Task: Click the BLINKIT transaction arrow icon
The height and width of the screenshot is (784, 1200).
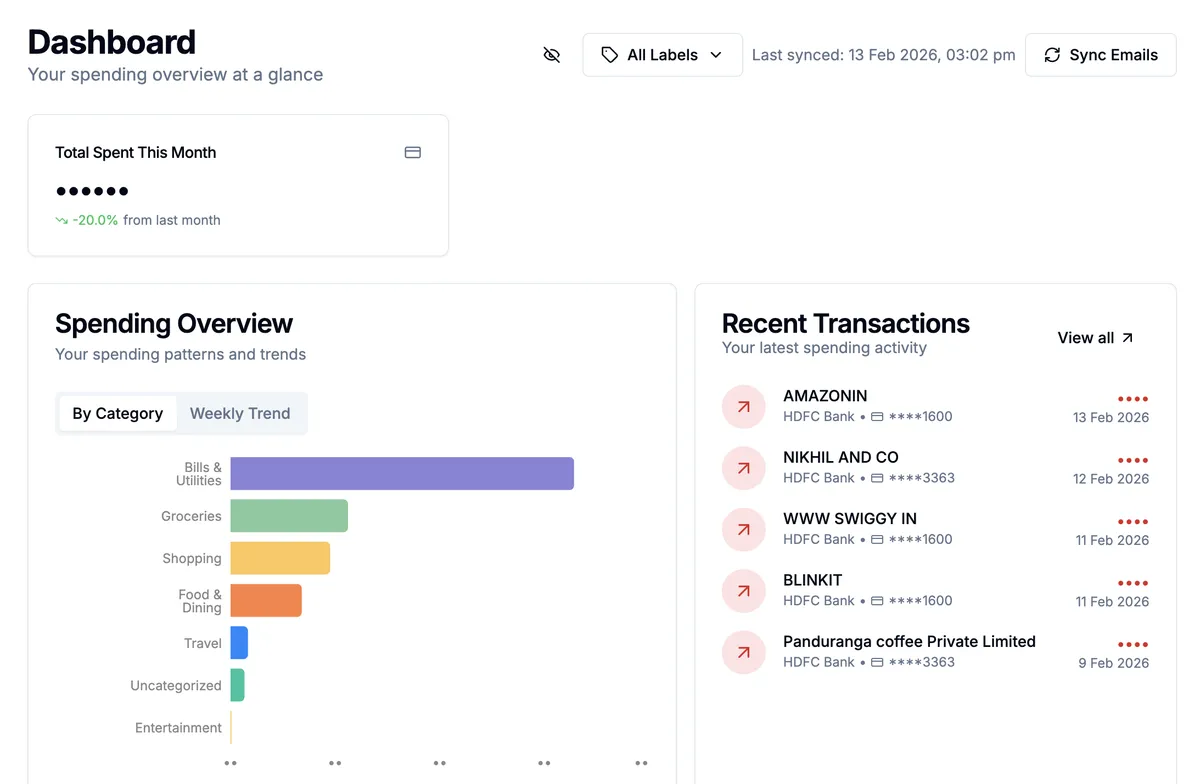Action: pyautogui.click(x=743, y=591)
